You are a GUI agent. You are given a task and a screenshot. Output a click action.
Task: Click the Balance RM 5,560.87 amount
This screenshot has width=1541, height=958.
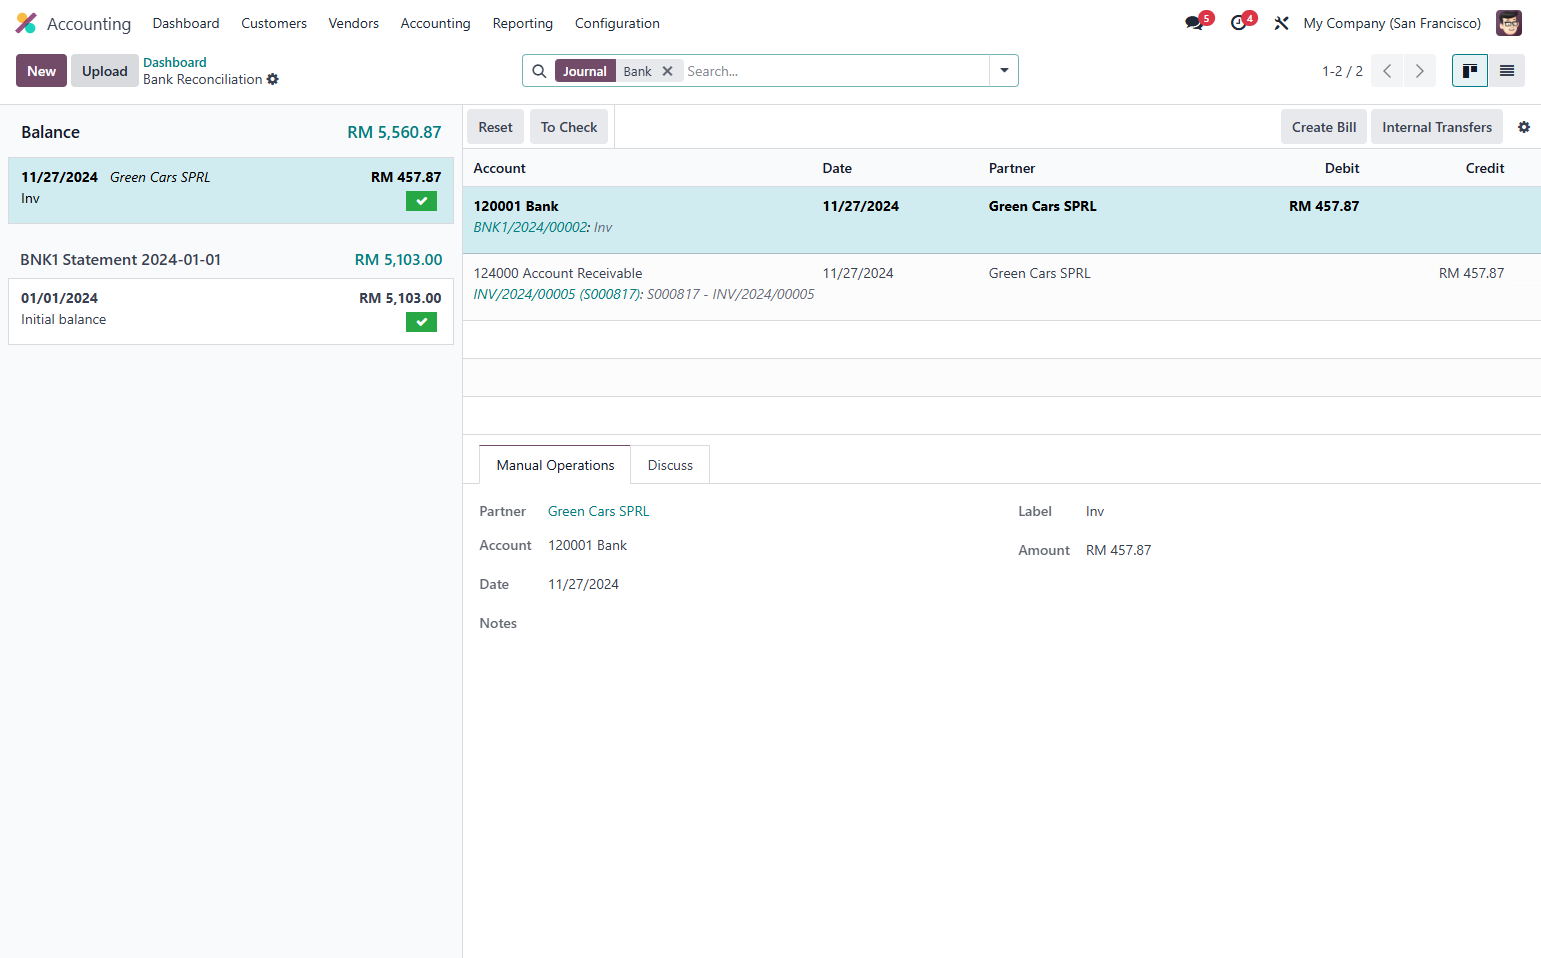pos(394,132)
